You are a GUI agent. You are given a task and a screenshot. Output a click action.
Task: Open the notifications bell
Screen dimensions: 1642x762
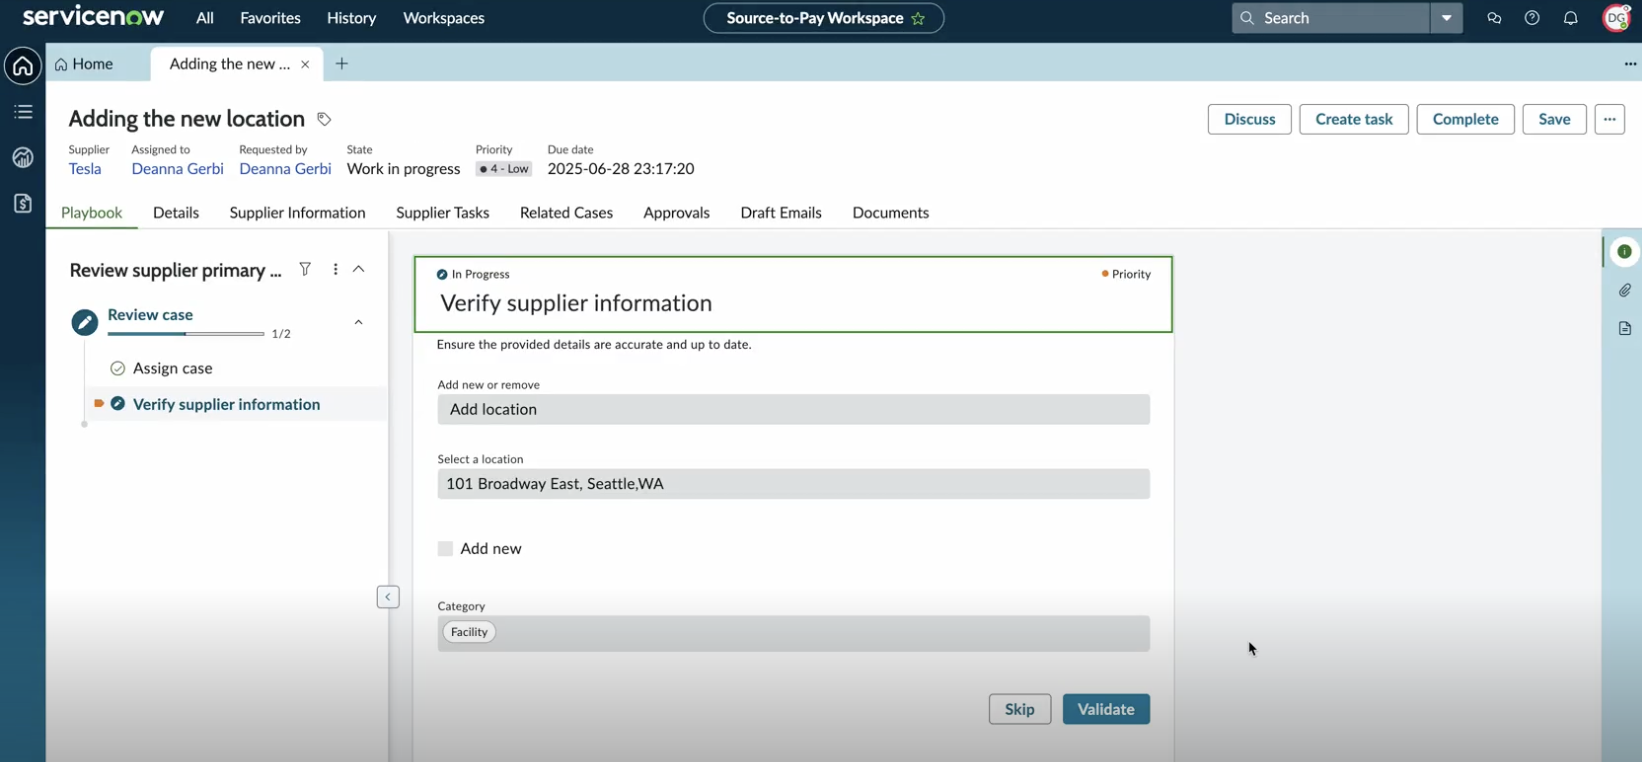pyautogui.click(x=1570, y=18)
